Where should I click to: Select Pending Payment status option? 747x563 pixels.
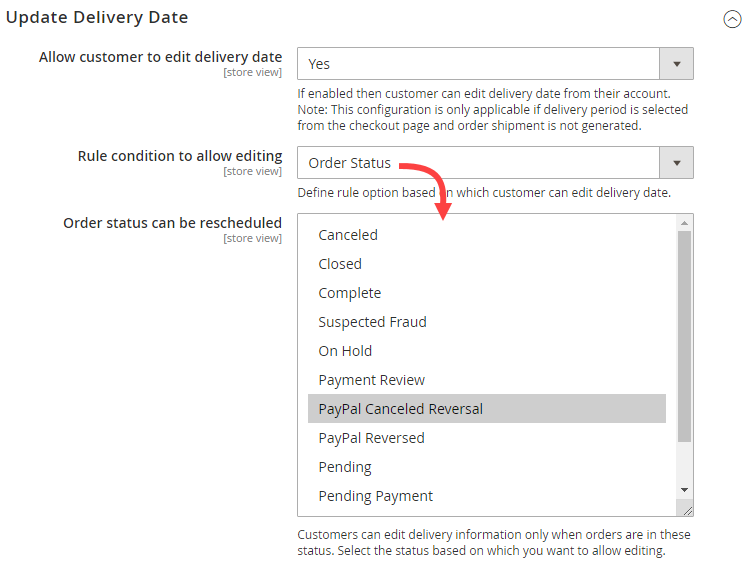(375, 496)
